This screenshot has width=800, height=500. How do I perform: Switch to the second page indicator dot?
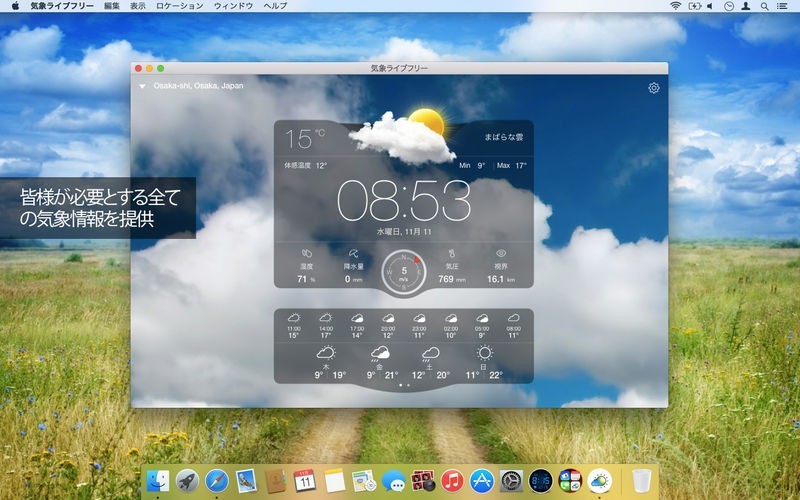408,385
